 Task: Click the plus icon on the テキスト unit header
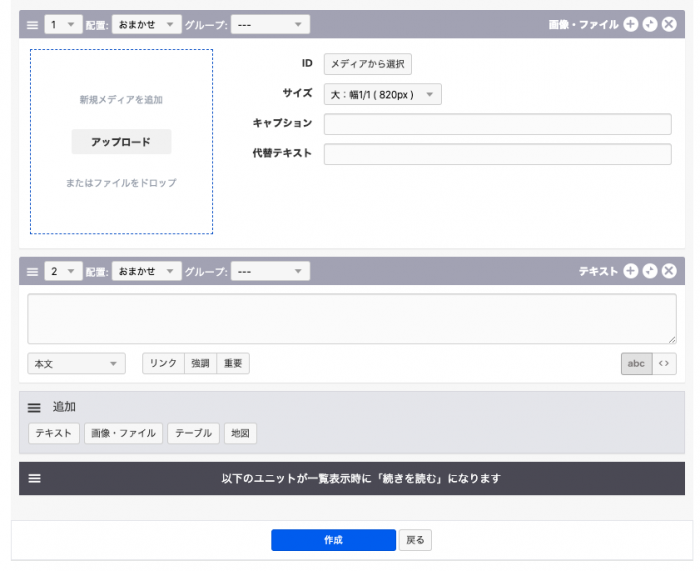click(x=631, y=271)
